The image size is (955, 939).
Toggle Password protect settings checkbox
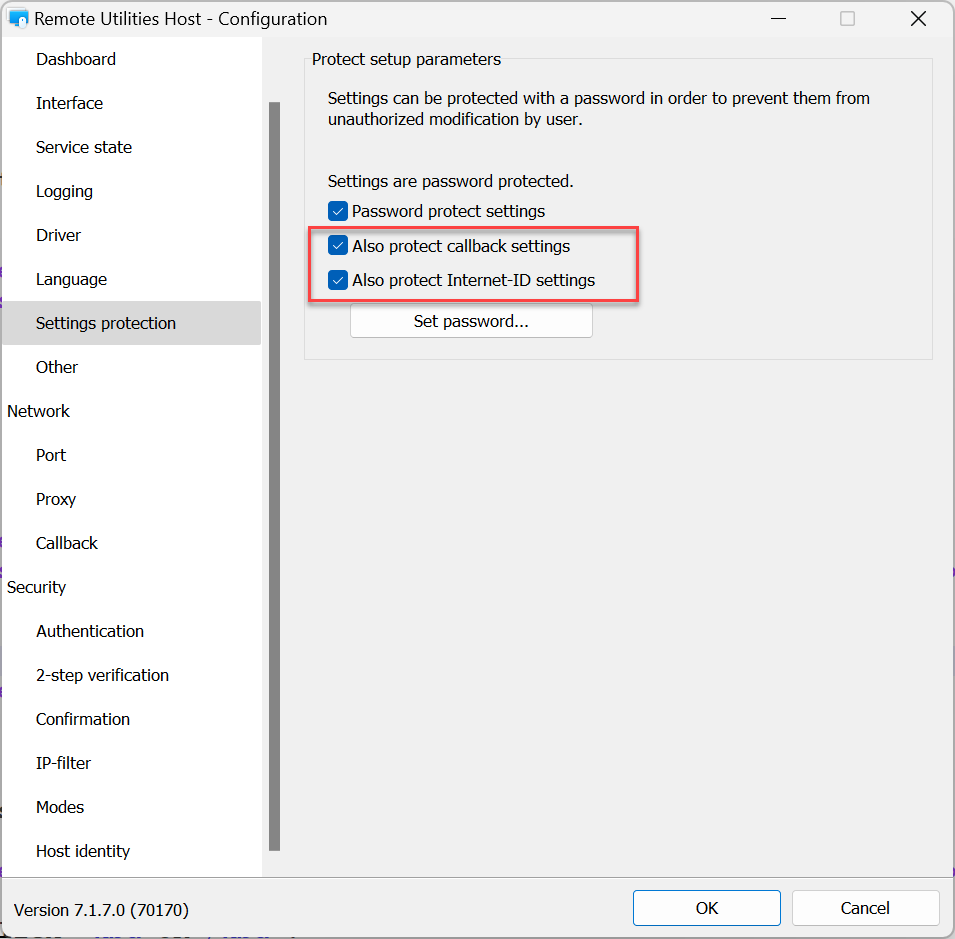point(338,212)
